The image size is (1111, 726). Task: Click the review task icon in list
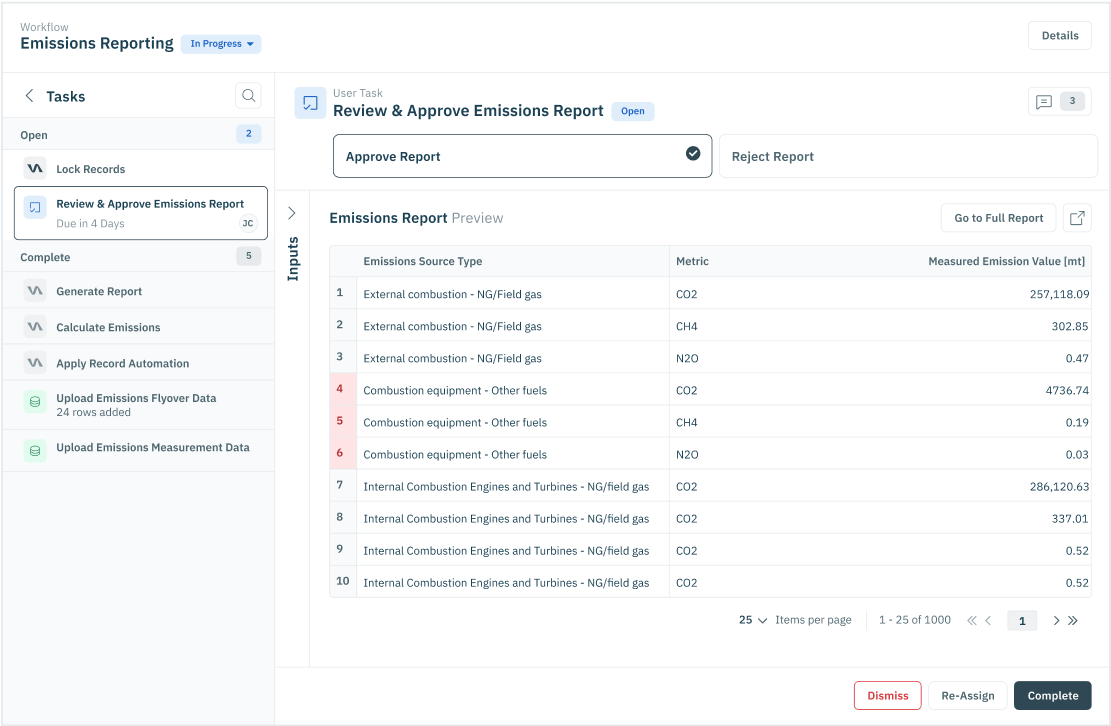coord(35,208)
